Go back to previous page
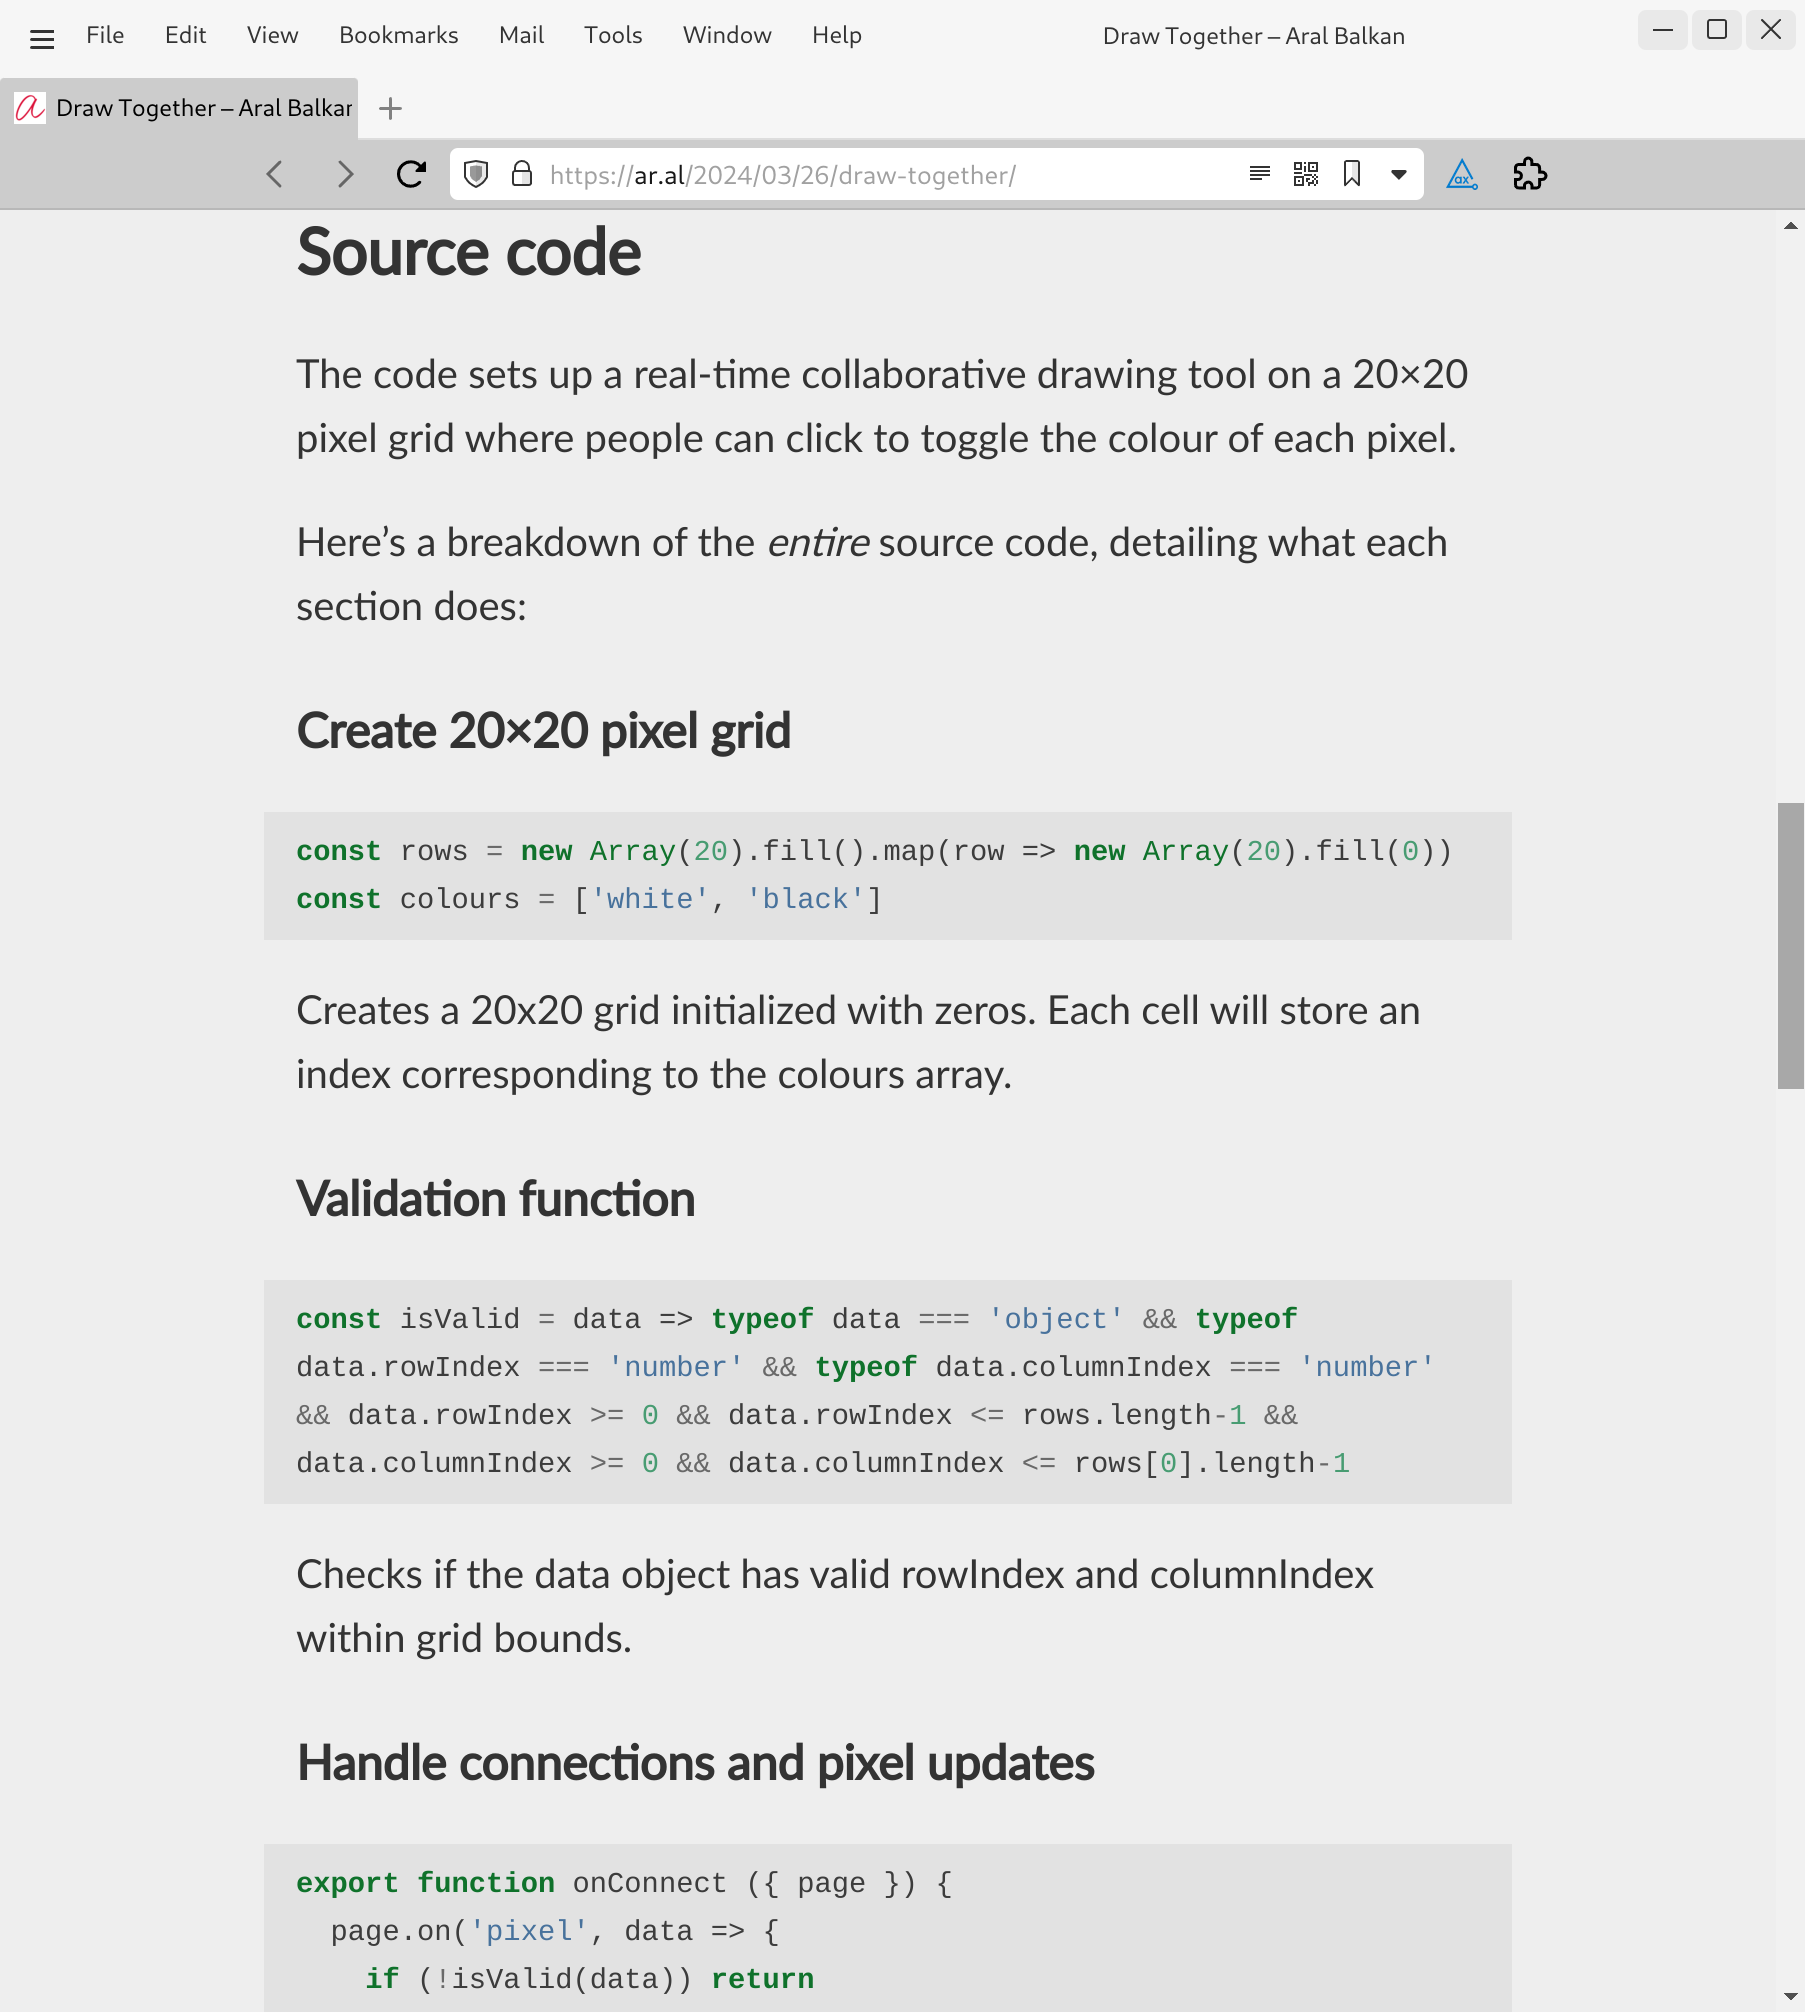This screenshot has width=1805, height=2012. pyautogui.click(x=276, y=175)
